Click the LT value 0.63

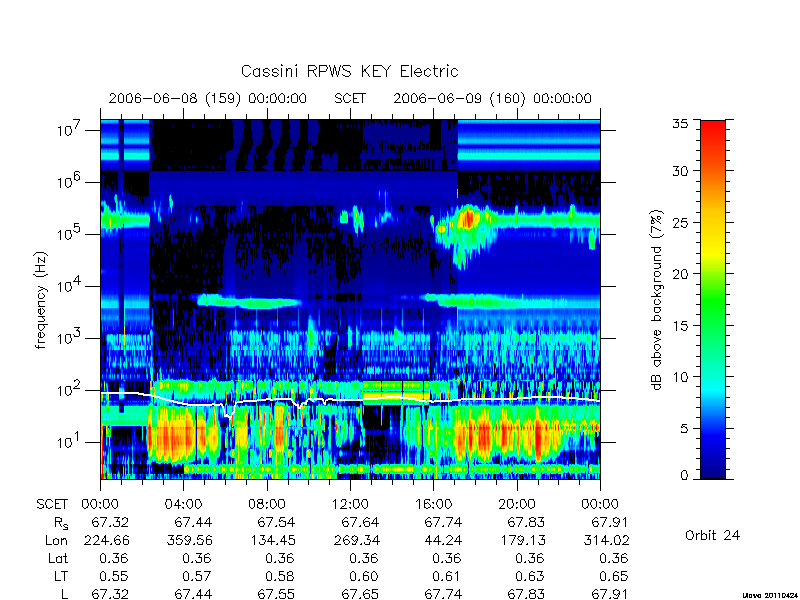[x=530, y=577]
